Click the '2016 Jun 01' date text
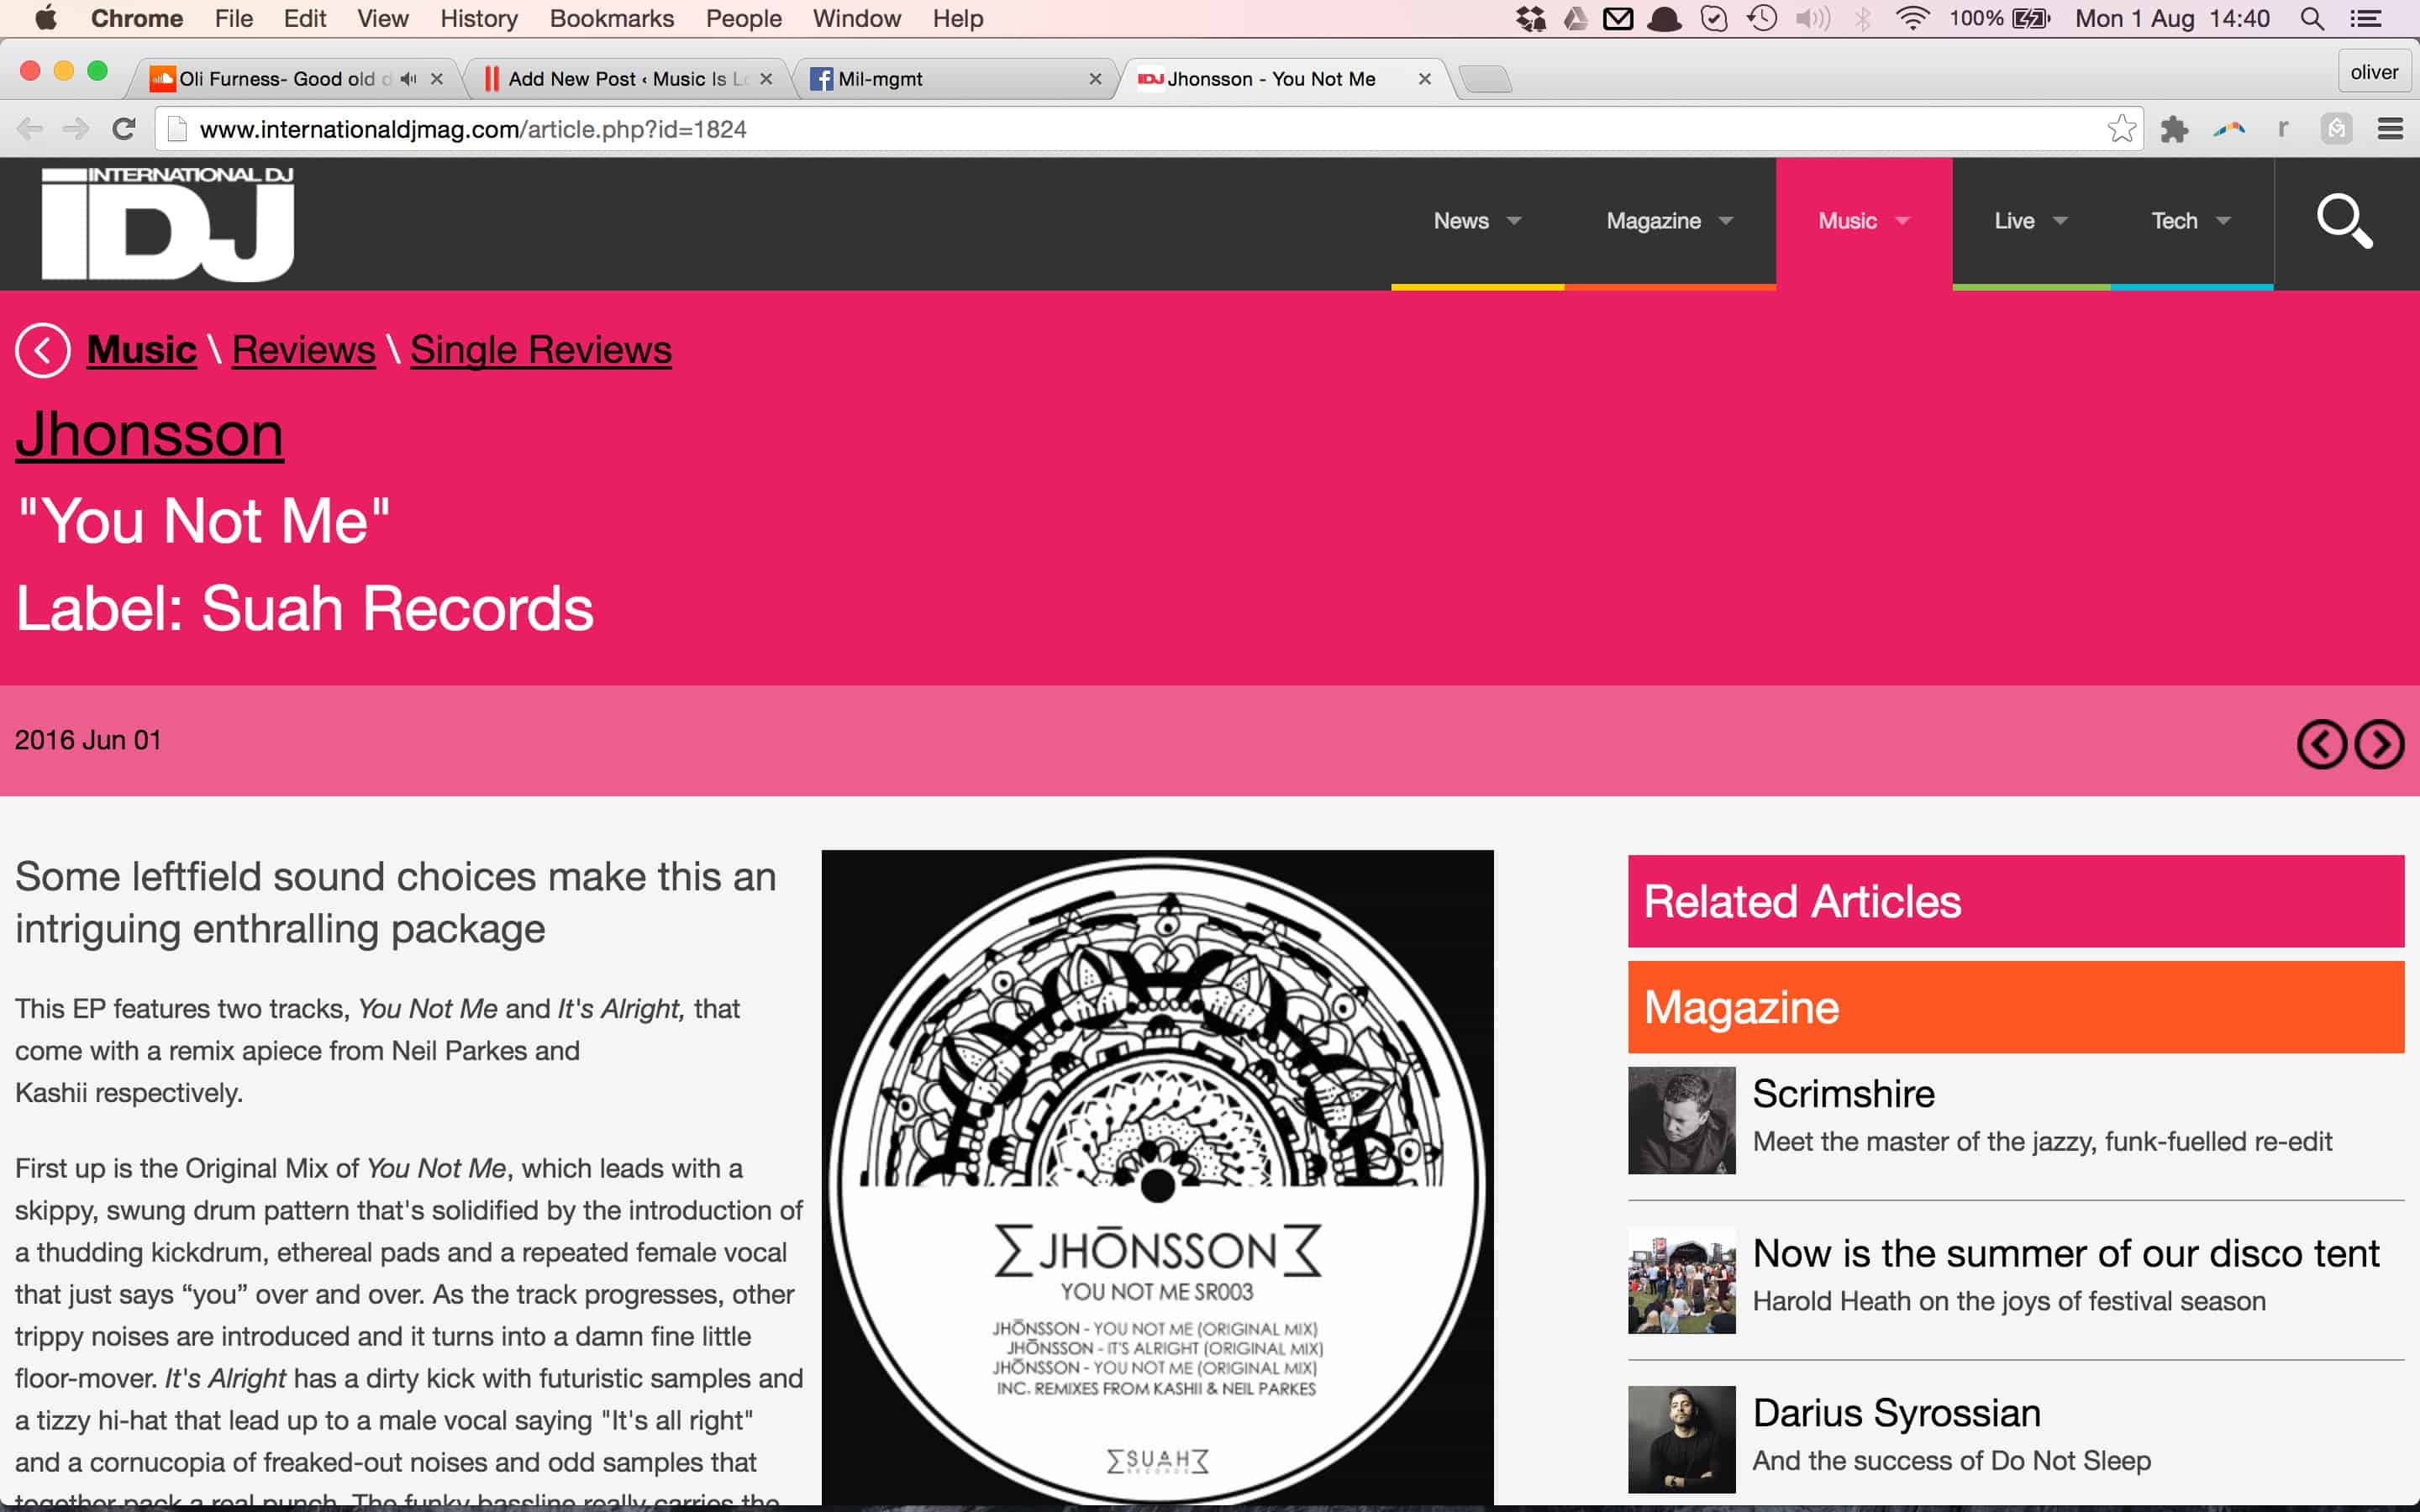 click(88, 740)
